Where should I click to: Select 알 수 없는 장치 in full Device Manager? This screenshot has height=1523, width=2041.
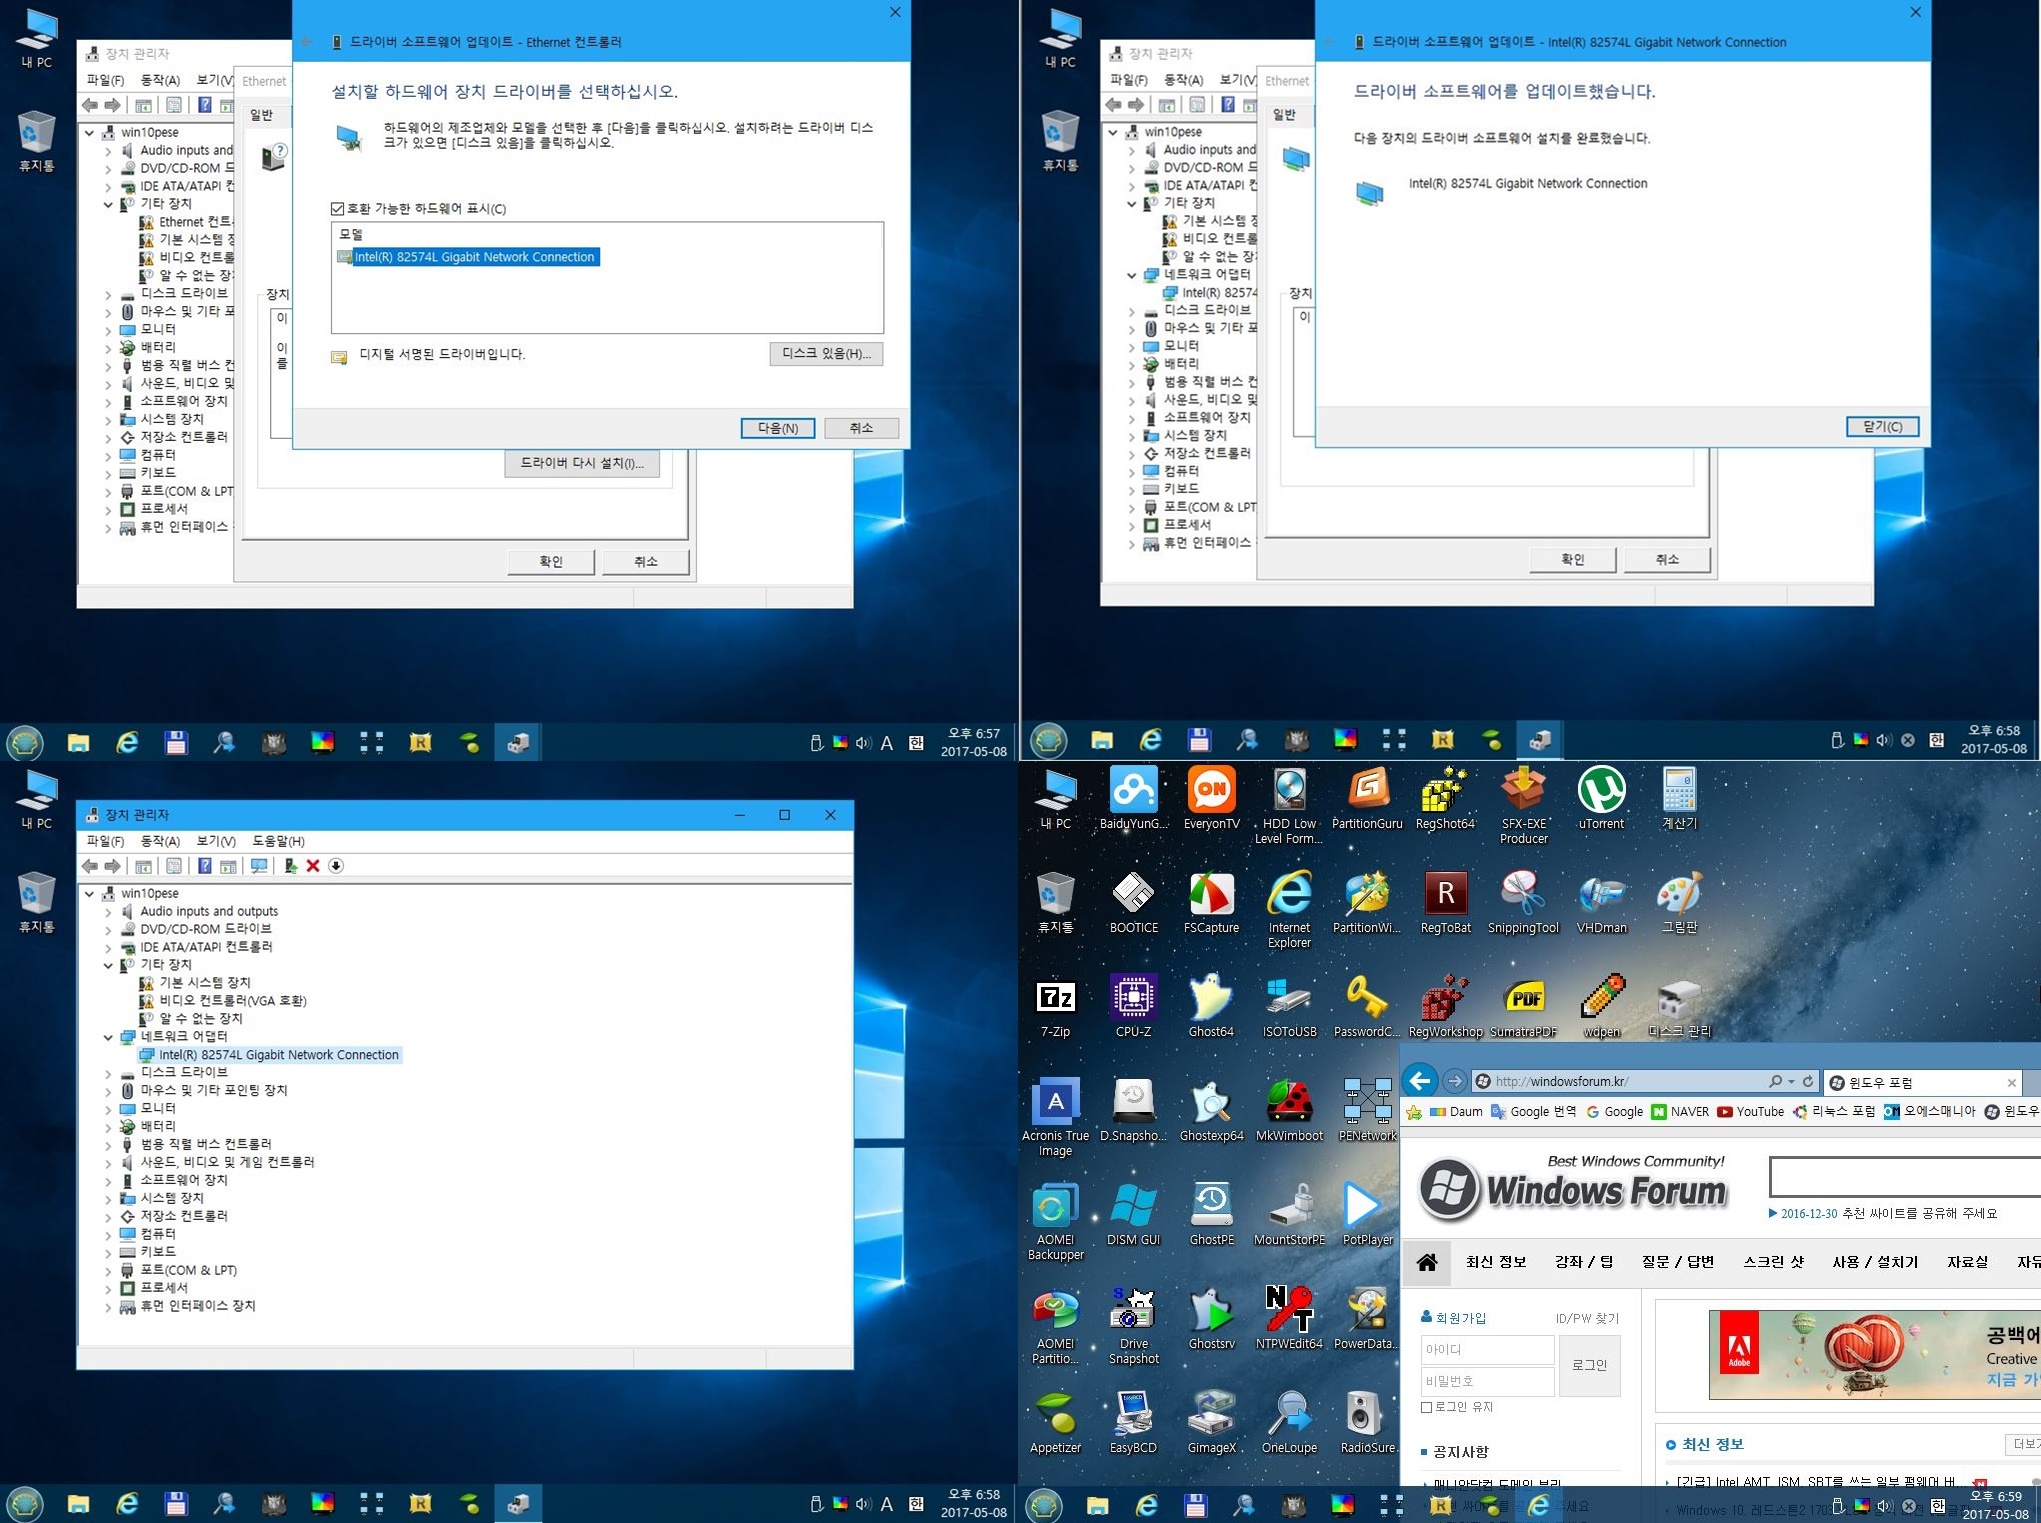[200, 1019]
